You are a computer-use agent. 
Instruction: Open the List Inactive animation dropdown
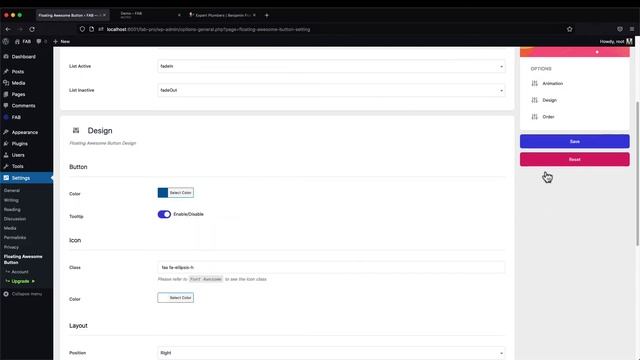(331, 90)
